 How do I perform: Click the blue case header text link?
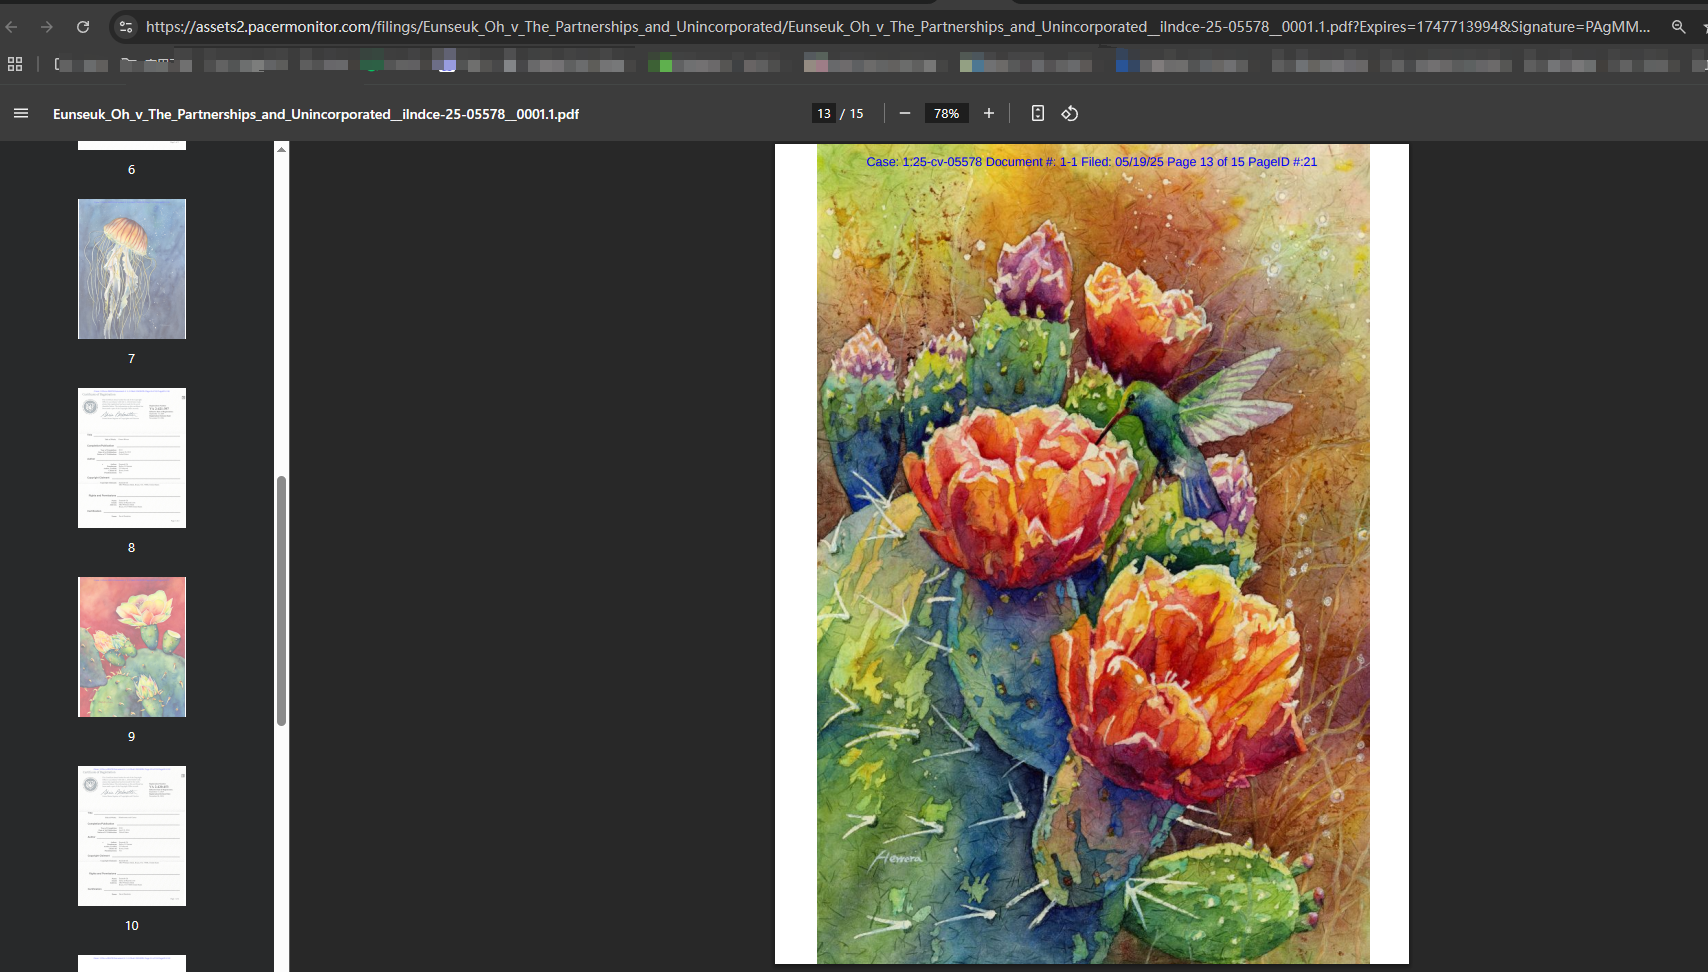[1091, 162]
